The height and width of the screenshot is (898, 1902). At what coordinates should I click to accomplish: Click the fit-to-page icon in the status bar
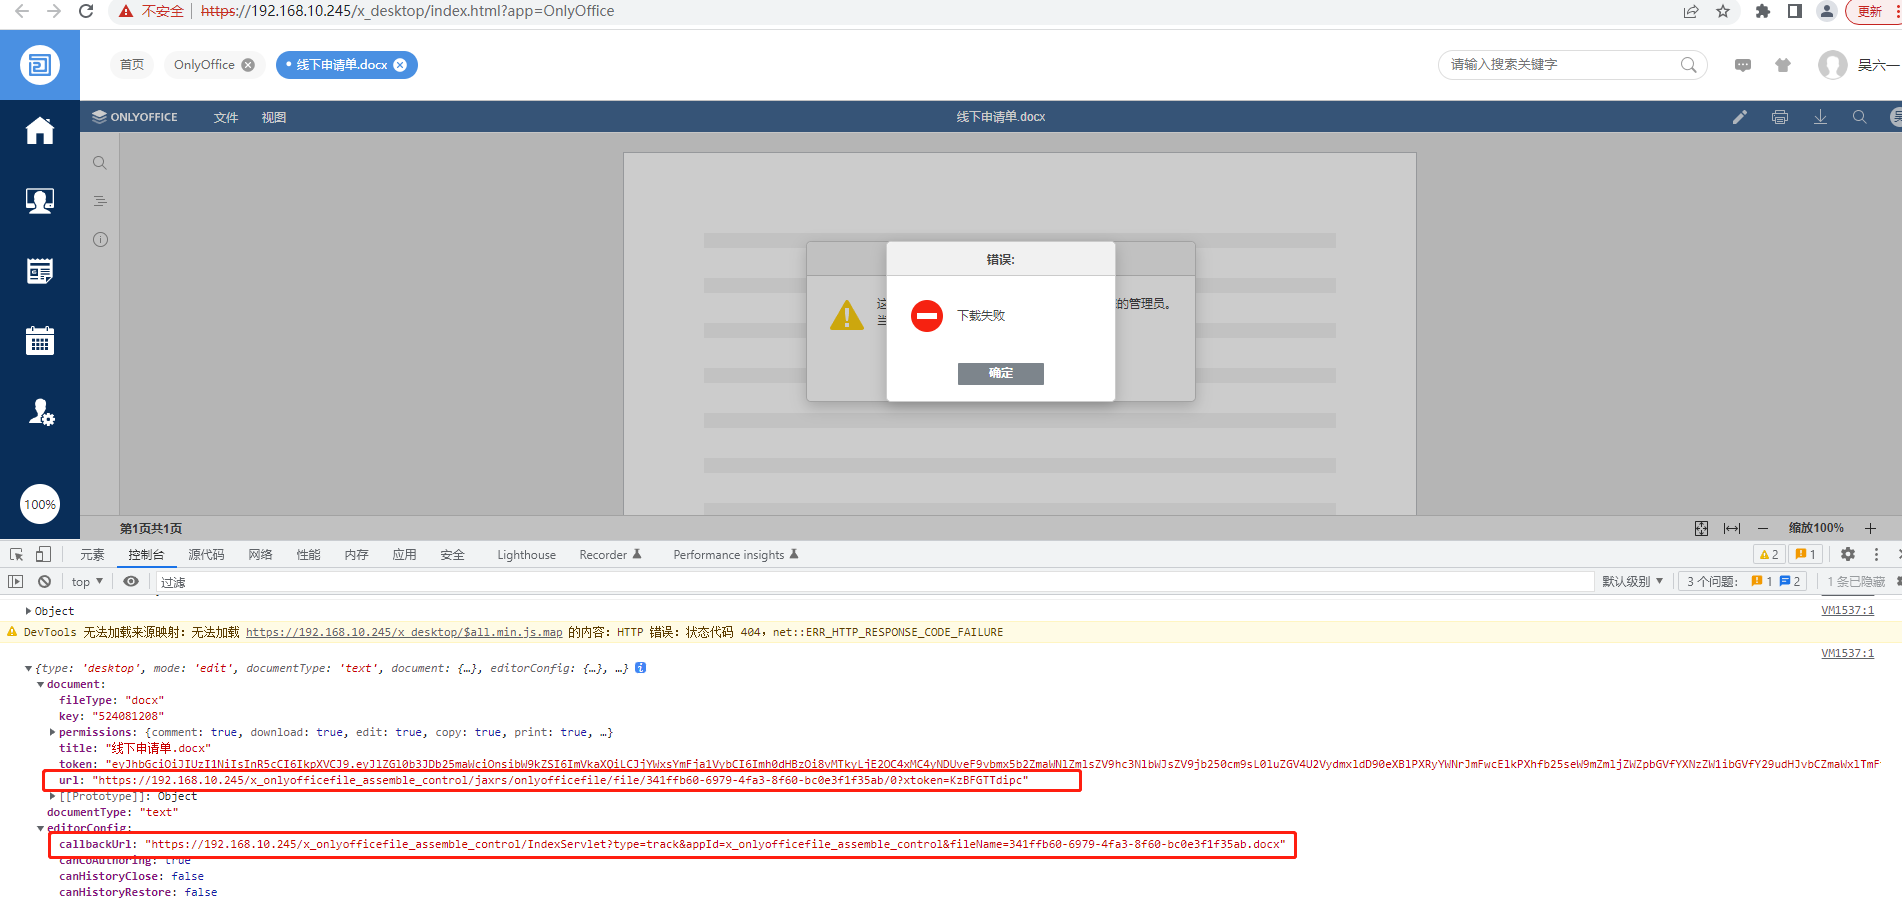click(x=1701, y=528)
